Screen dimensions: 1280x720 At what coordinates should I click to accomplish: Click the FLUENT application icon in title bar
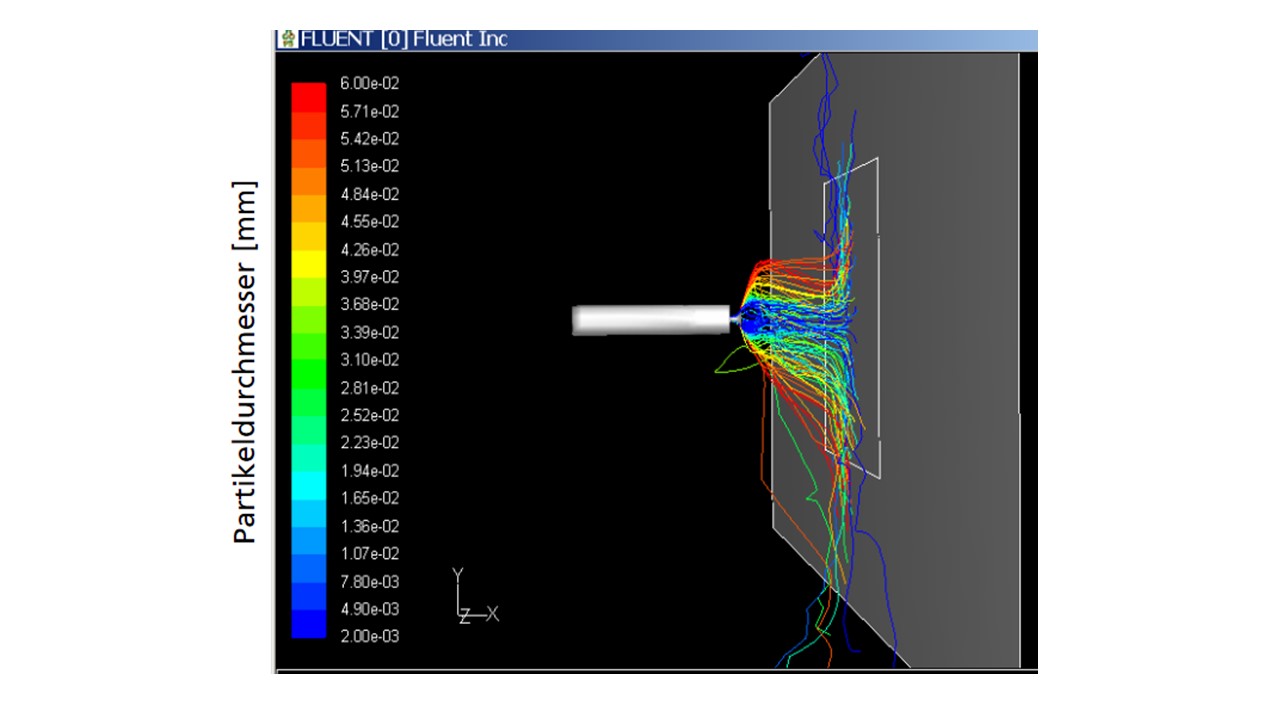(x=288, y=40)
